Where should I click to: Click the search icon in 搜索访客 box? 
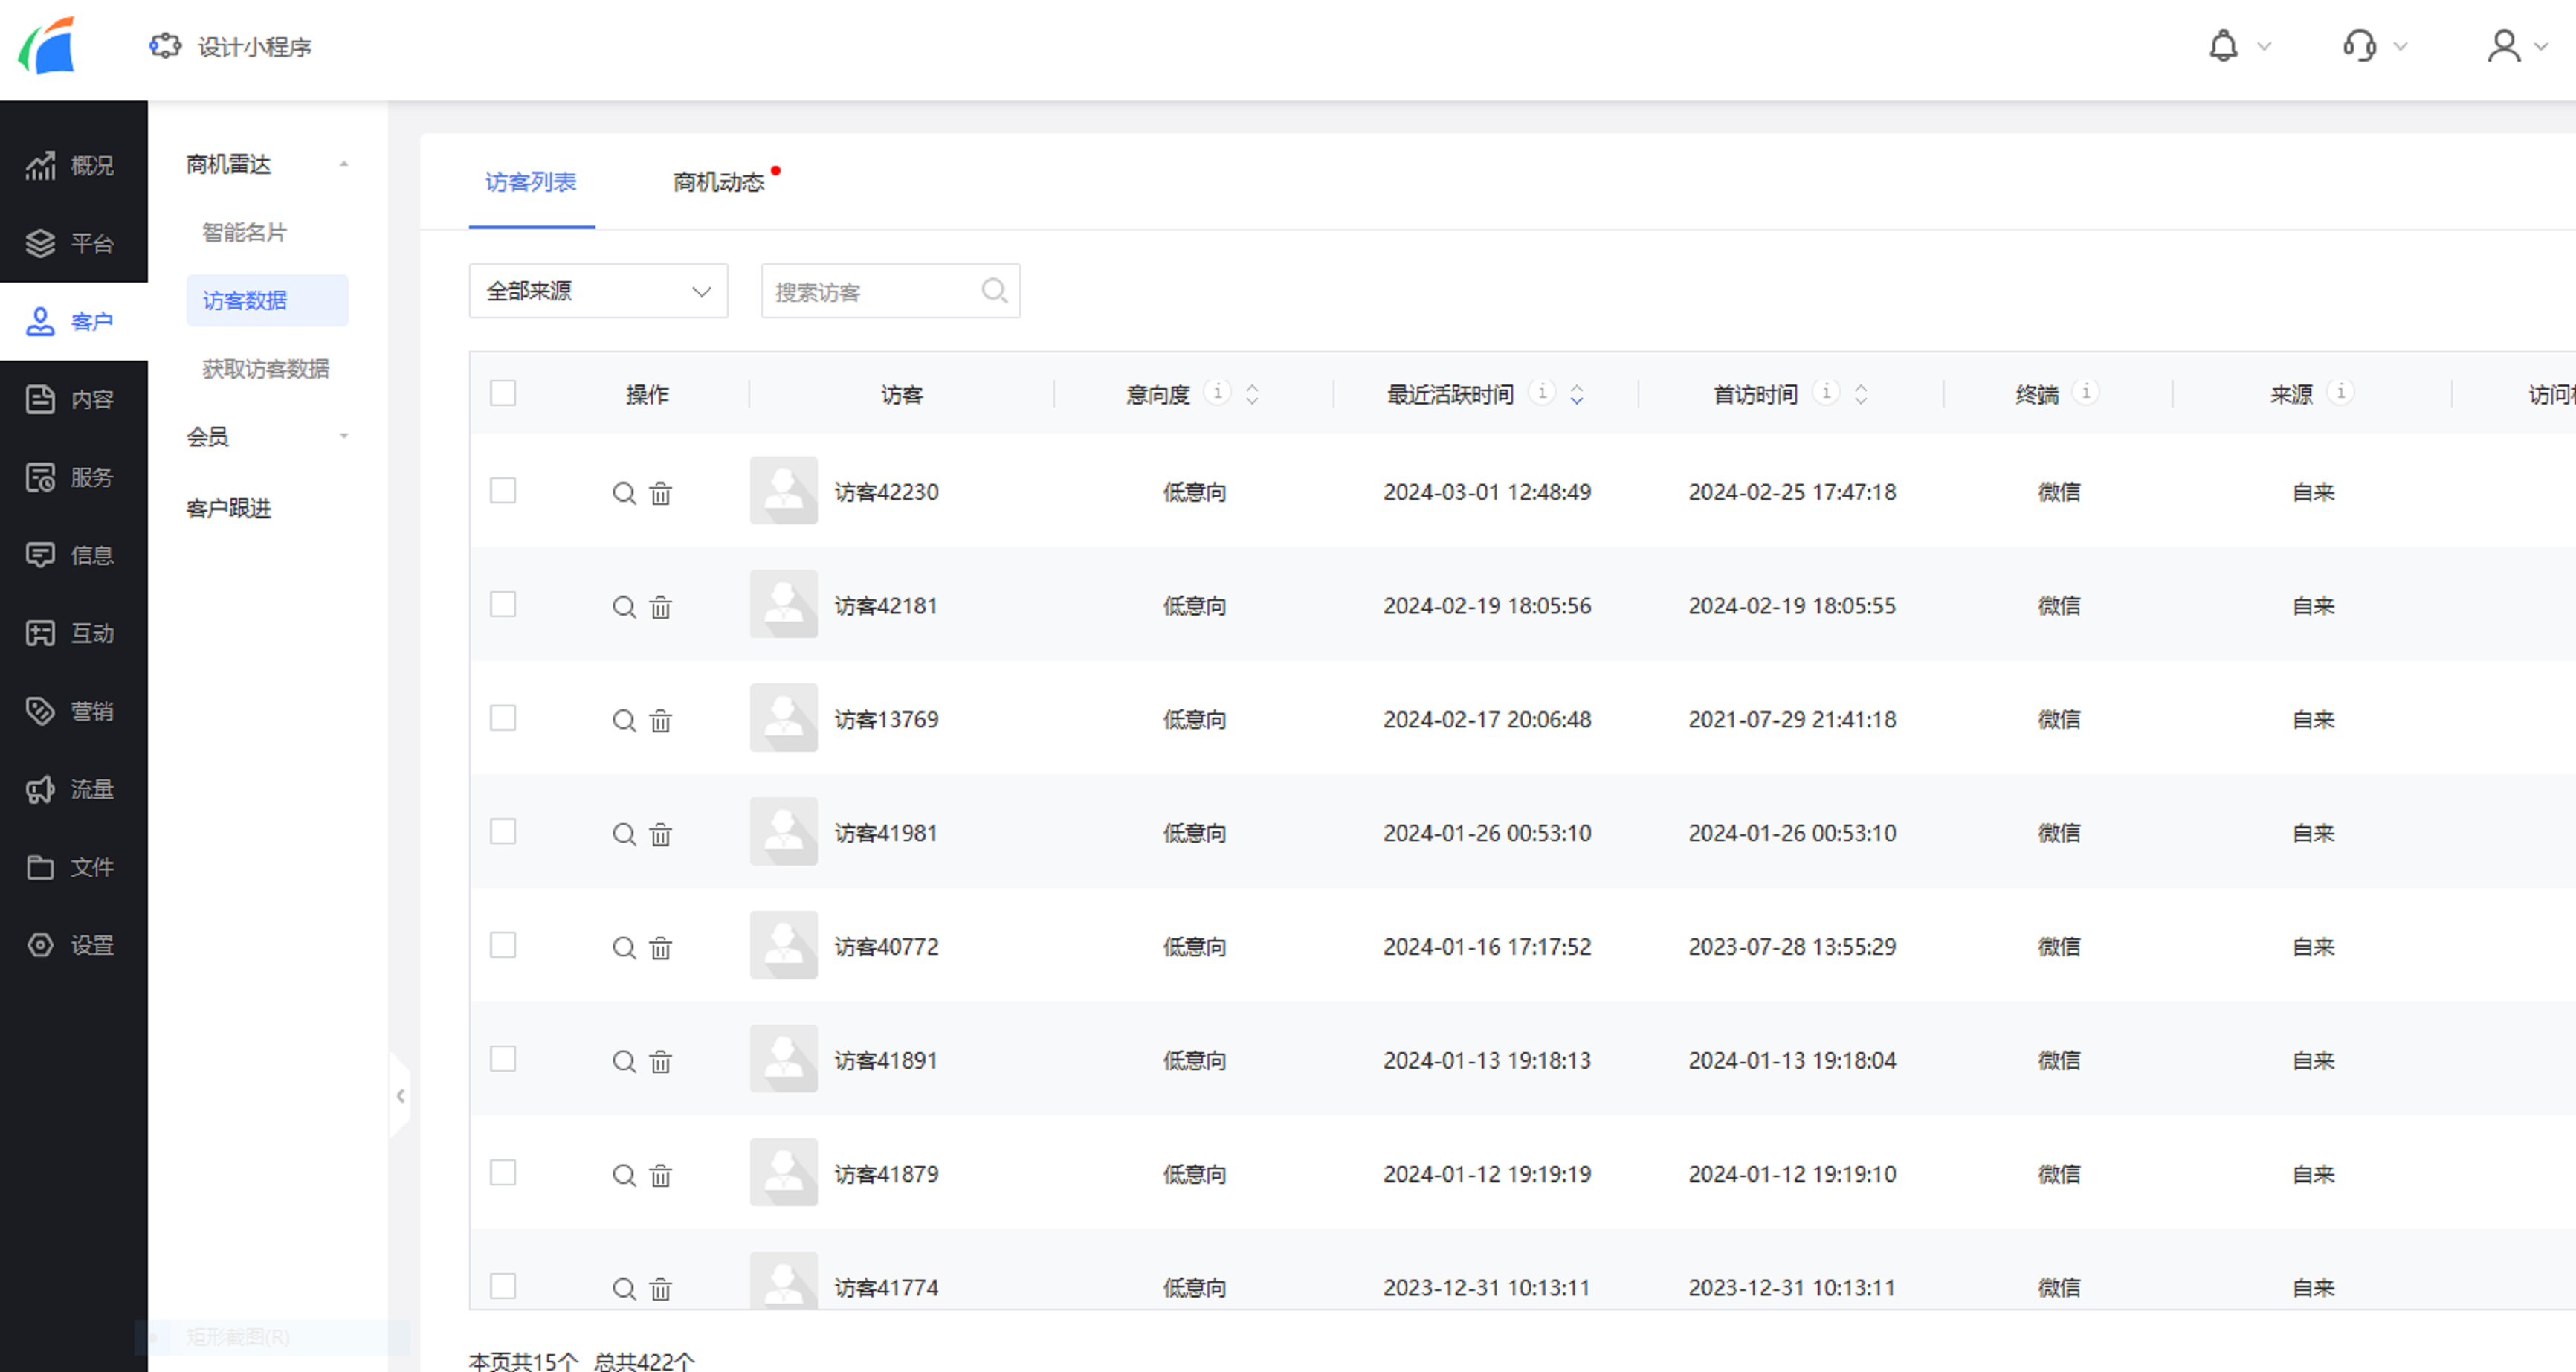pyautogui.click(x=994, y=291)
